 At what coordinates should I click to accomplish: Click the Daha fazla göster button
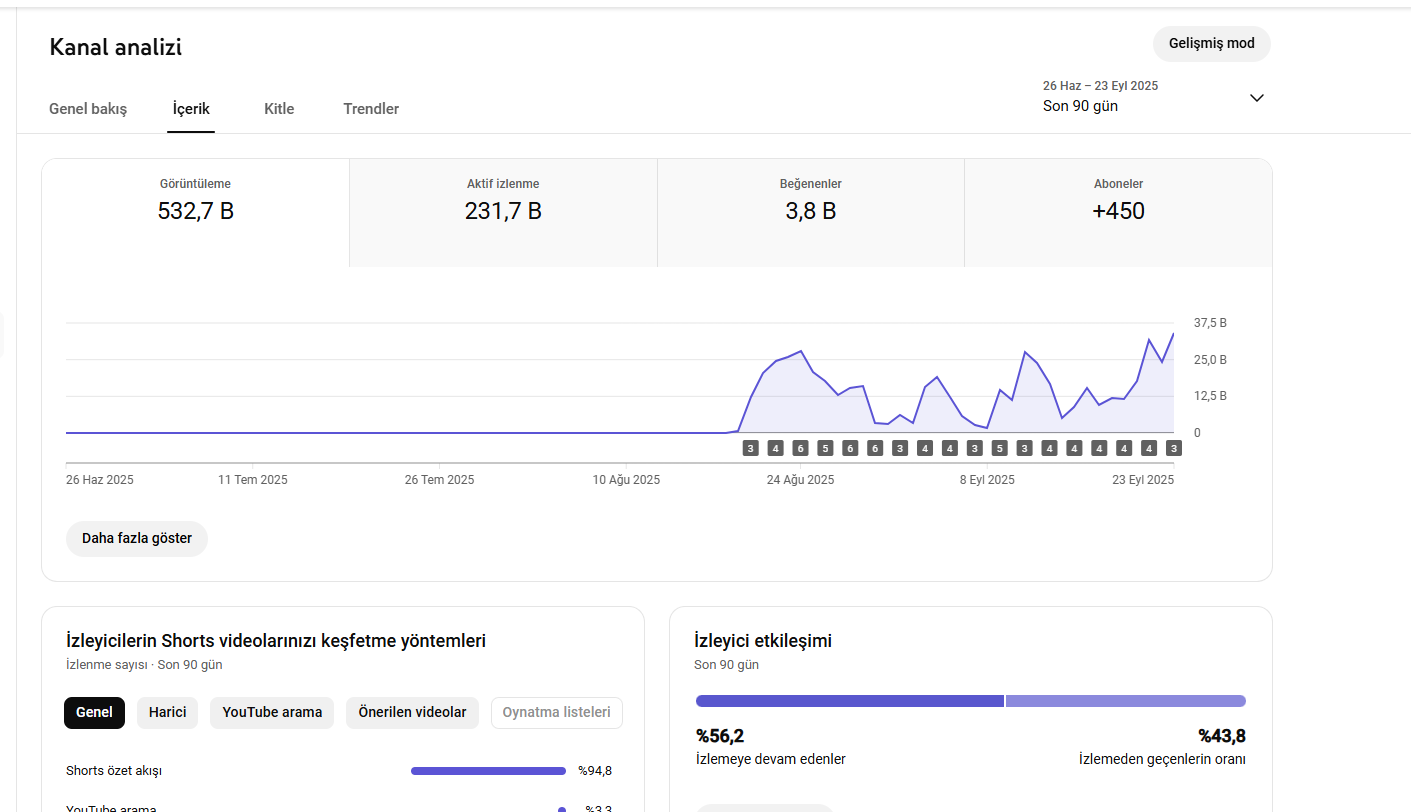pos(137,538)
